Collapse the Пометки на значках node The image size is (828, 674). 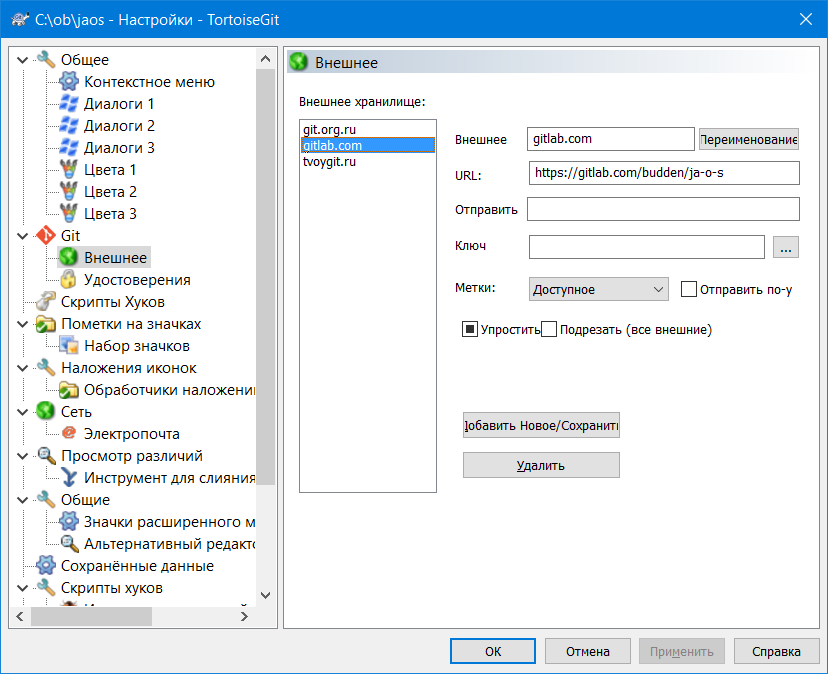(22, 324)
